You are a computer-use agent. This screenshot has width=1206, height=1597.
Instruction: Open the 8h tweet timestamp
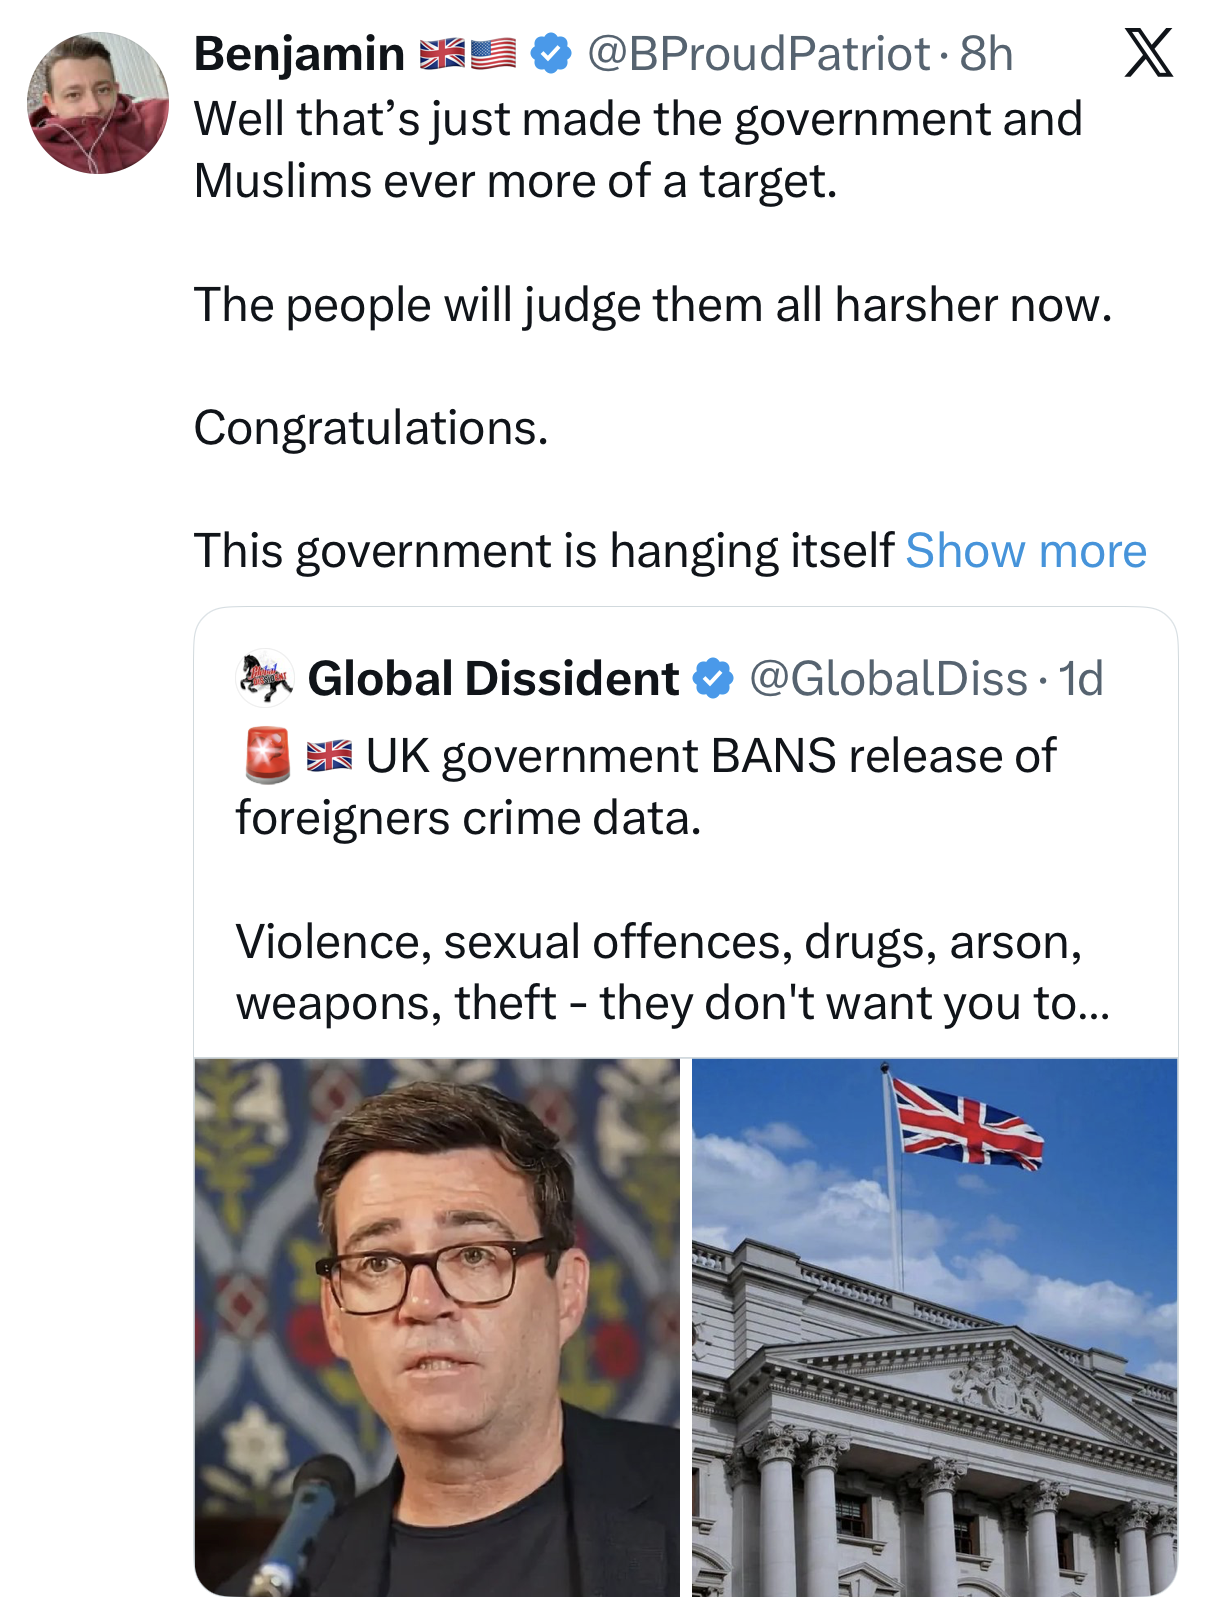click(986, 54)
